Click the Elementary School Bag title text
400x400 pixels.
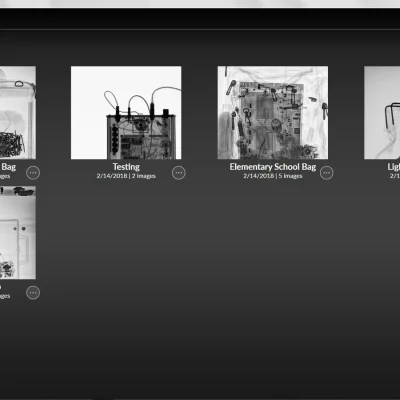tap(273, 167)
